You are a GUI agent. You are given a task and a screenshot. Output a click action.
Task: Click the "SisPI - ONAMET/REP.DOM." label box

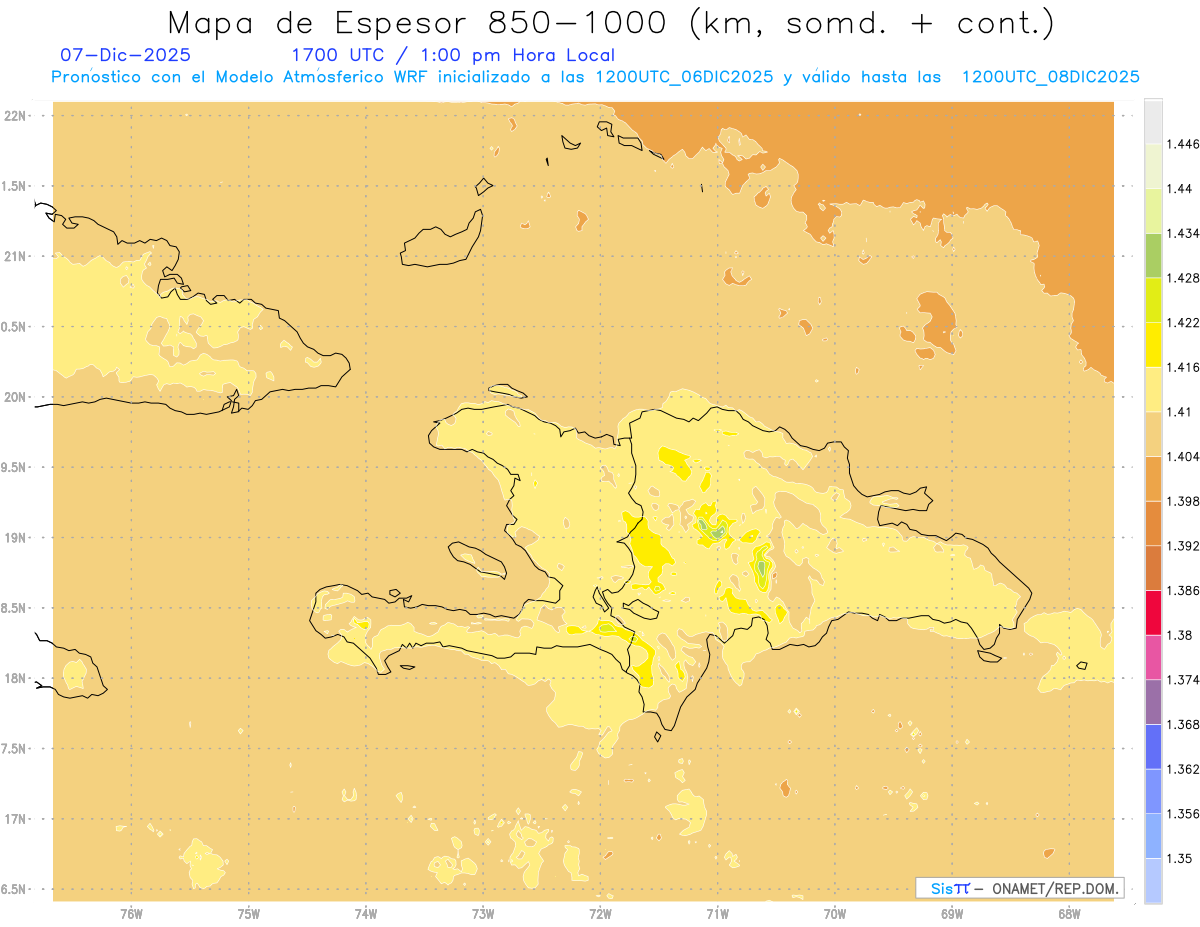[x=1019, y=888]
